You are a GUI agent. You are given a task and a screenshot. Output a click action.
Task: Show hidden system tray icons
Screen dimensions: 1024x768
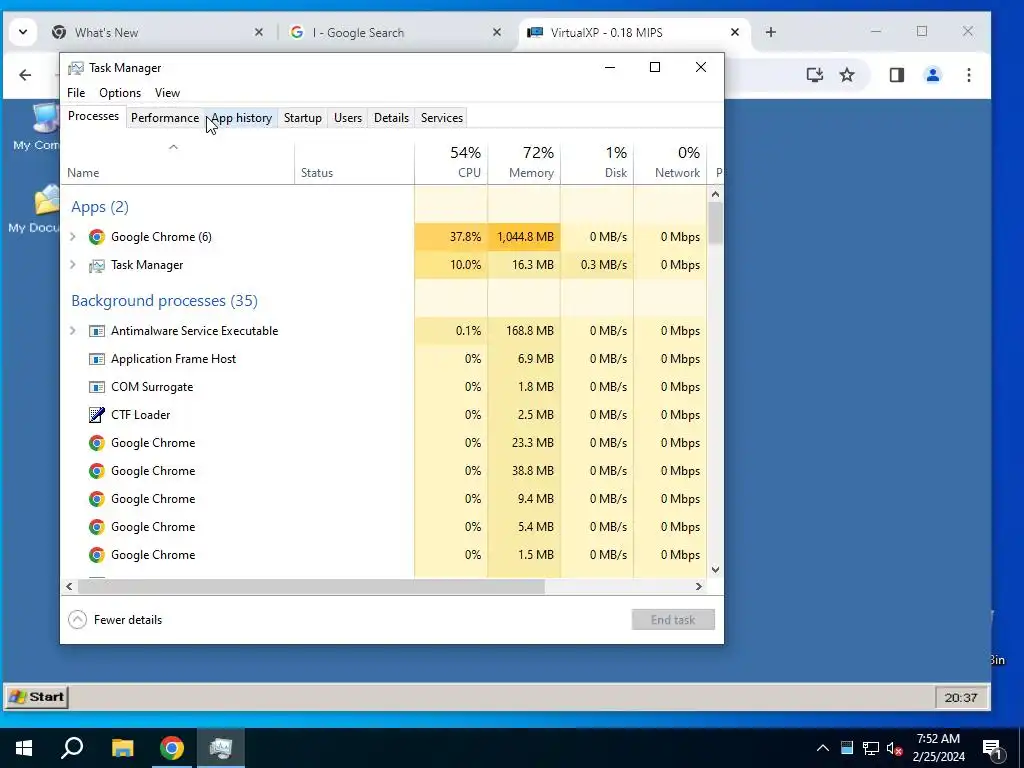[823, 748]
